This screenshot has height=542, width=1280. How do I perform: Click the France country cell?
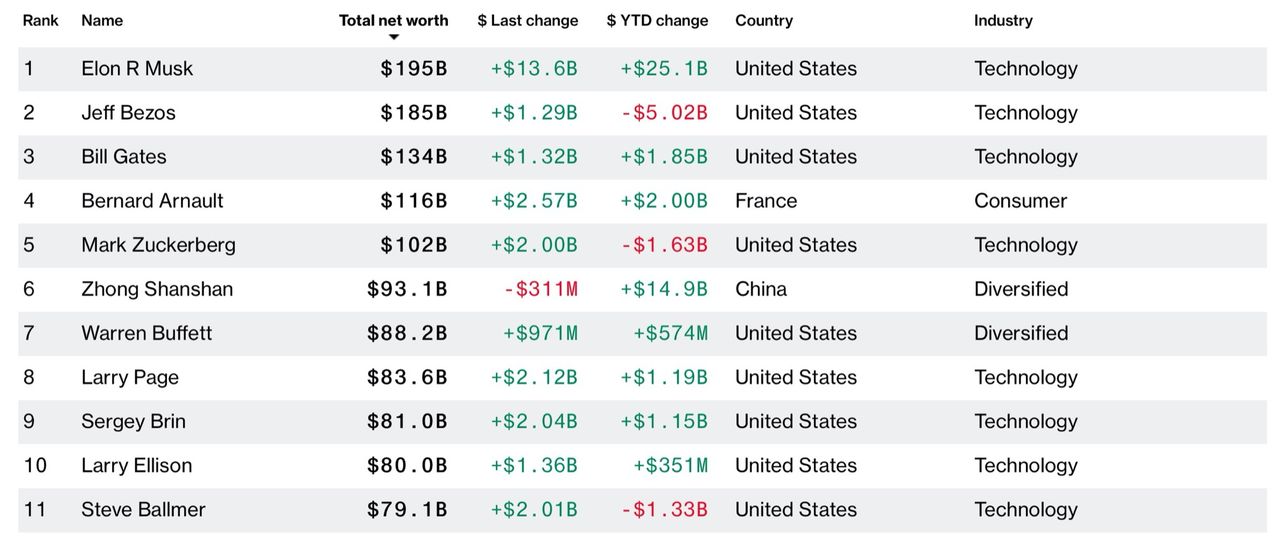[x=766, y=201]
